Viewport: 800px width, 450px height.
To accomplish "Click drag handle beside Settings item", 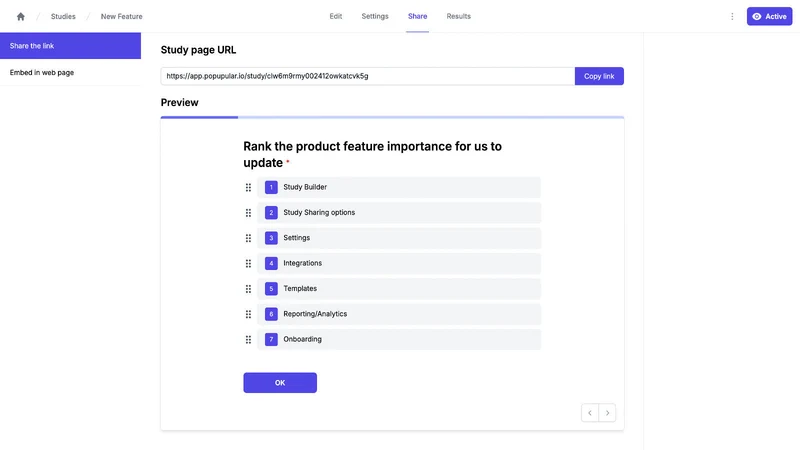I will (x=248, y=238).
